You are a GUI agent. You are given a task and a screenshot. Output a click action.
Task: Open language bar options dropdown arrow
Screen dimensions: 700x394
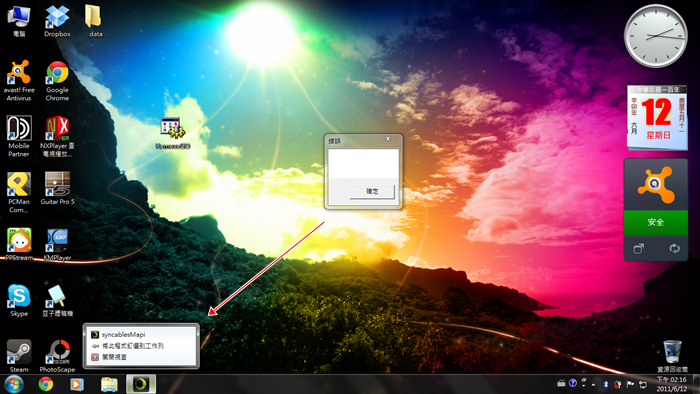(583, 386)
